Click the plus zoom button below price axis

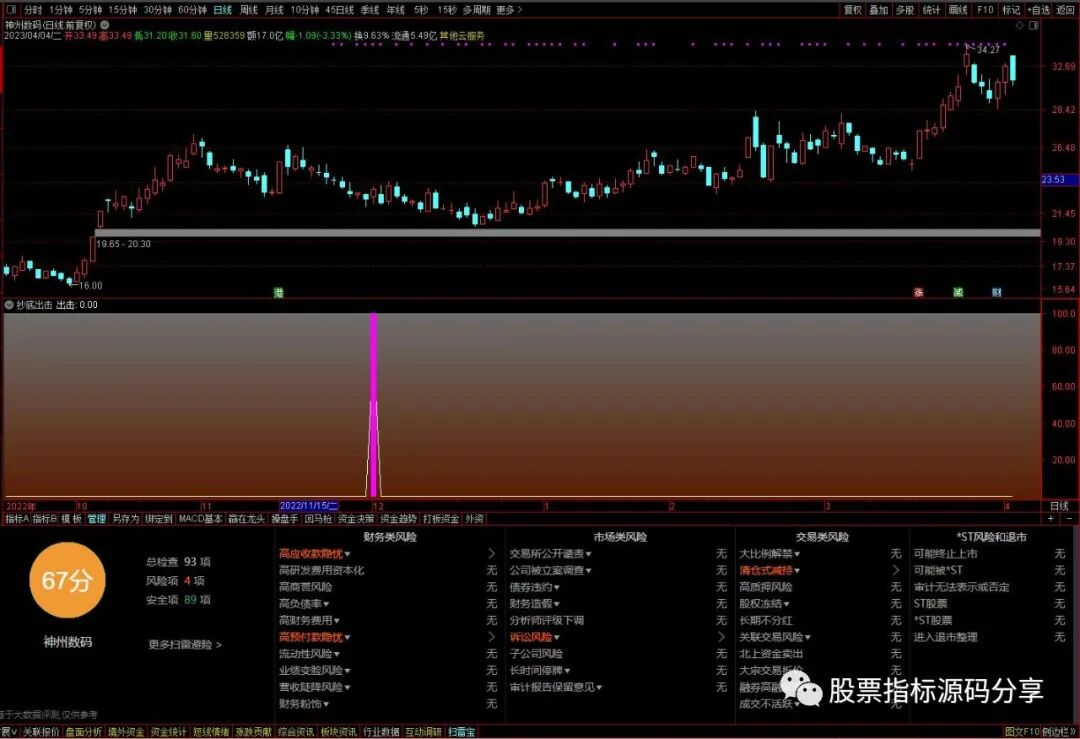1052,519
